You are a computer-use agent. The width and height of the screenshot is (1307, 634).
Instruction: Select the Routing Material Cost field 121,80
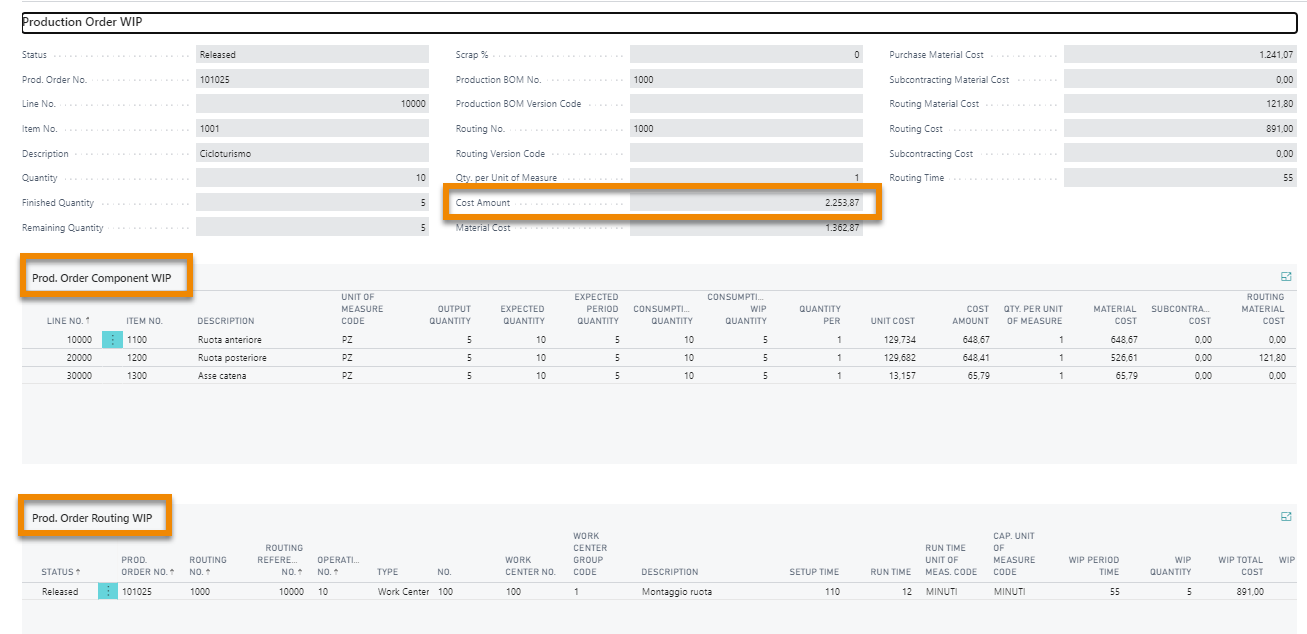tap(1180, 104)
